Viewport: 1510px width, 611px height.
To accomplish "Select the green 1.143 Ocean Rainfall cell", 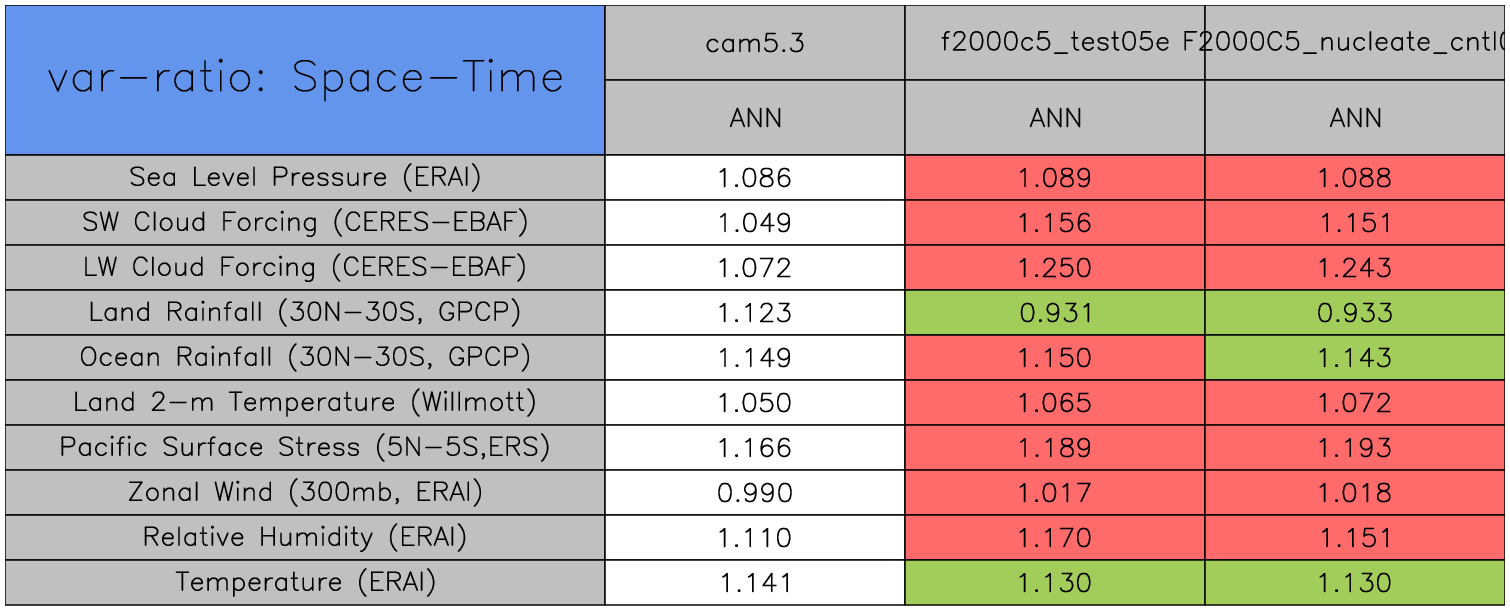I will coord(1355,358).
